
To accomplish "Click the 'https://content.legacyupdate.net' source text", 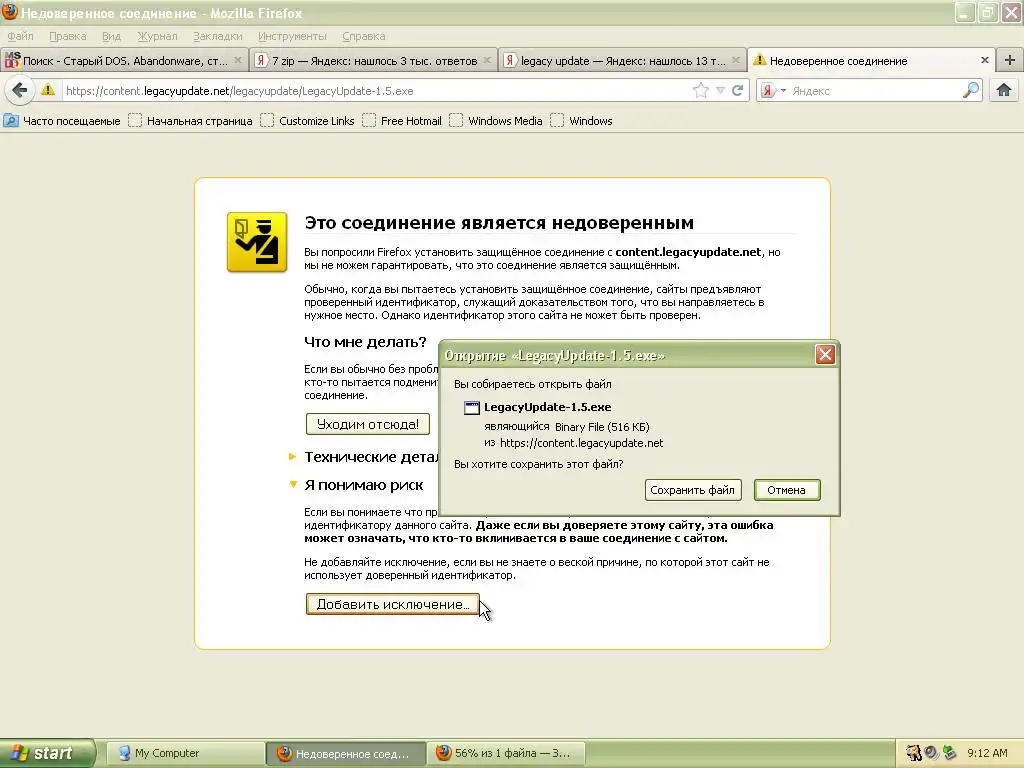I will point(581,443).
